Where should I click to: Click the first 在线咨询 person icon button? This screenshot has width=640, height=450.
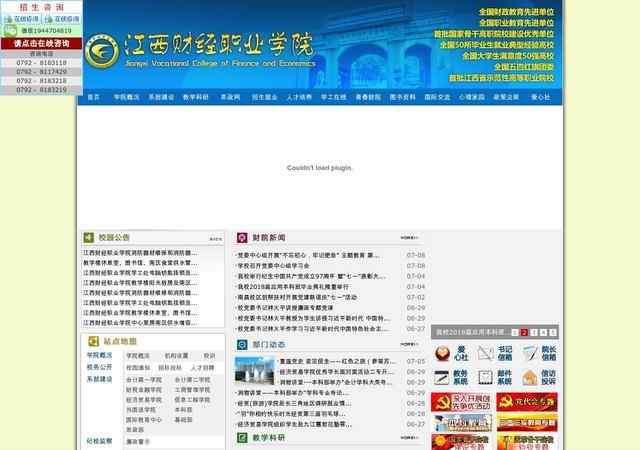(22, 19)
